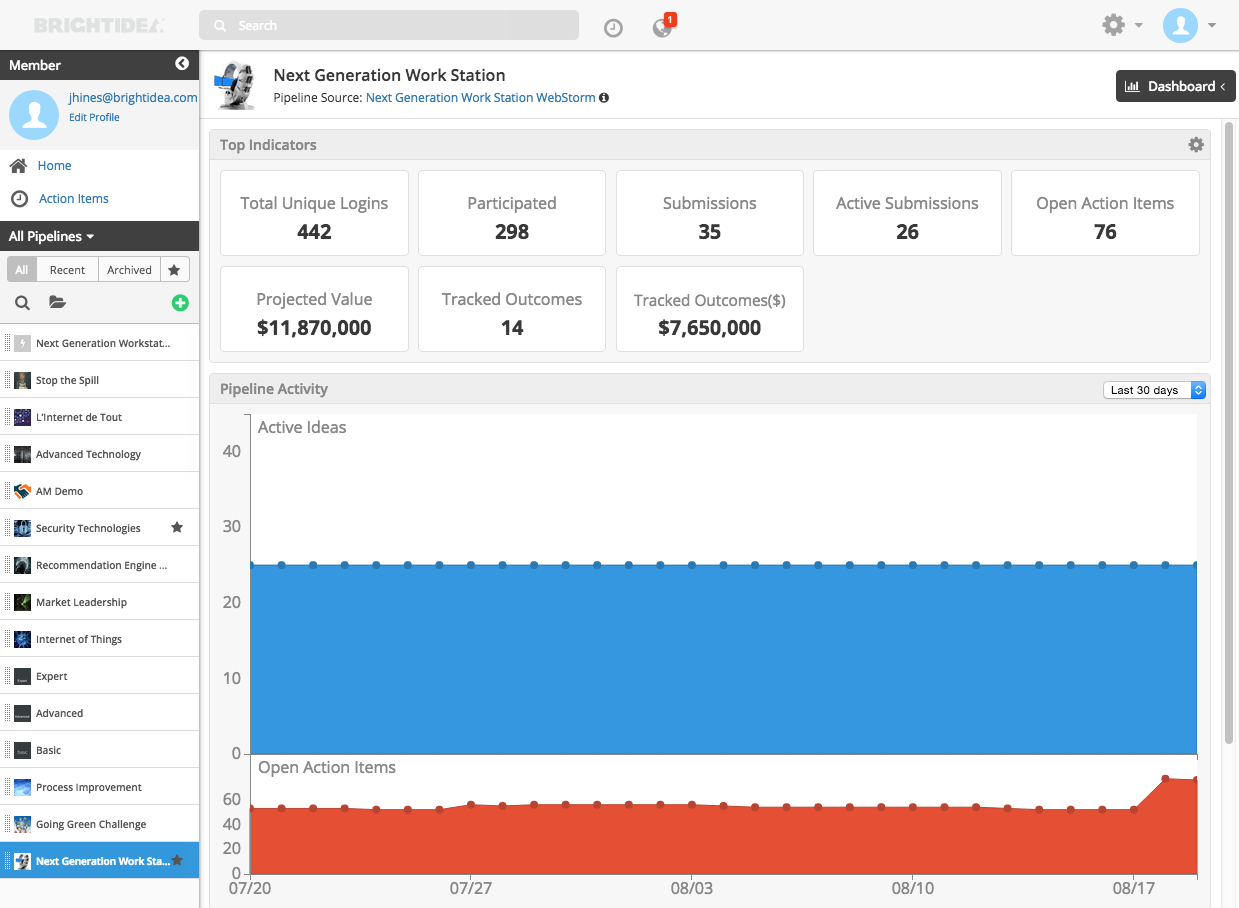Select highlighted Next Generation Work Sta... pipeline
The image size is (1239, 908).
(100, 861)
